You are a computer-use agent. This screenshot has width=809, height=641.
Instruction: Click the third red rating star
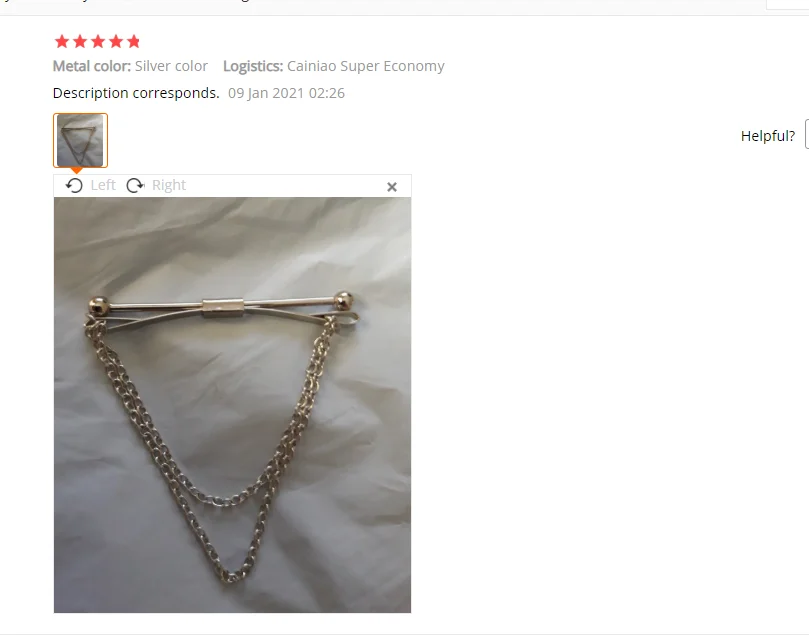pos(98,41)
